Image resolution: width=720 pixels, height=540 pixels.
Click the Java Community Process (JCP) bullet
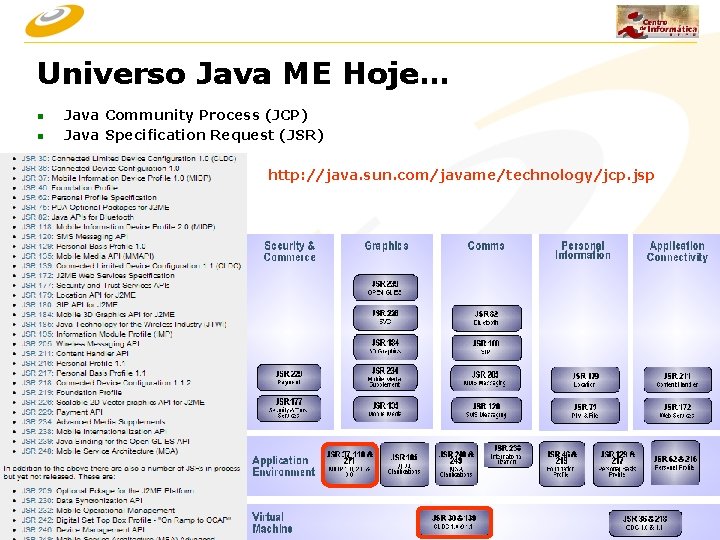point(186,115)
